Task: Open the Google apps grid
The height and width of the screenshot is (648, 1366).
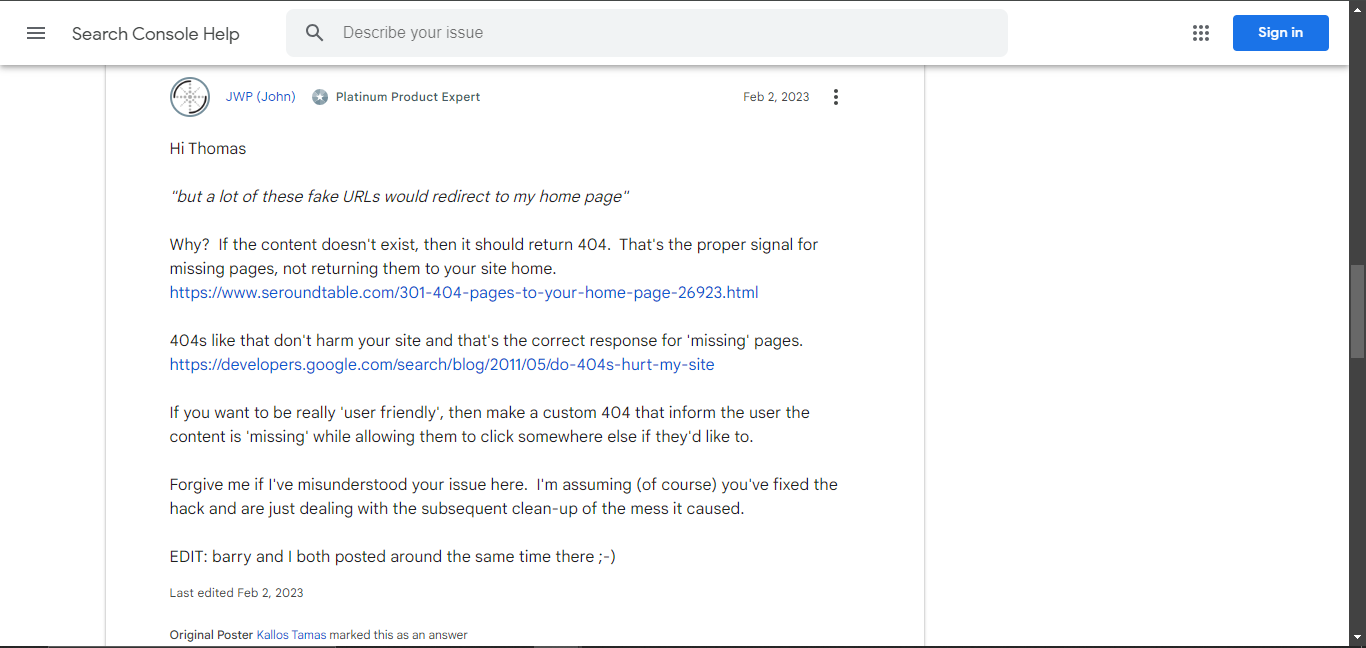Action: tap(1201, 33)
